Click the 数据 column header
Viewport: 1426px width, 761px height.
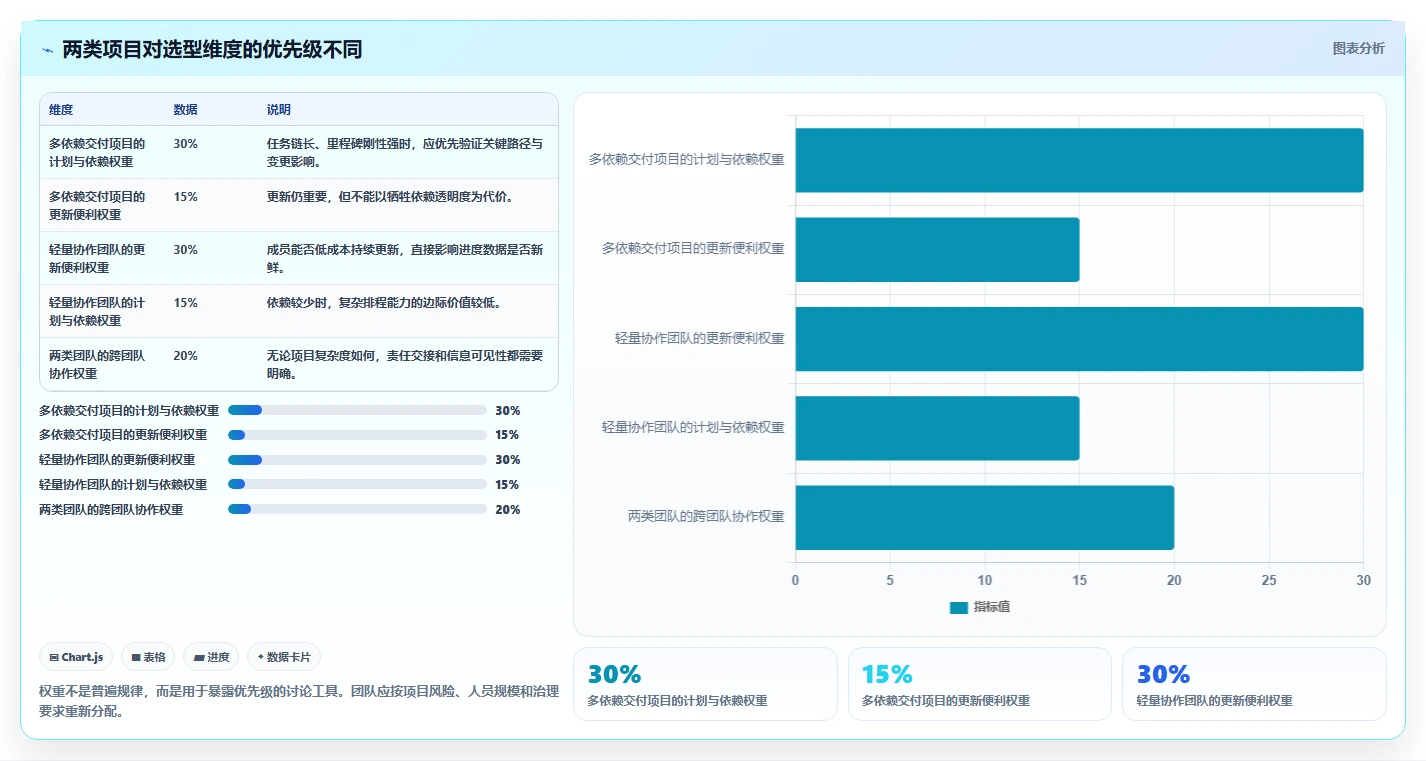(x=185, y=110)
